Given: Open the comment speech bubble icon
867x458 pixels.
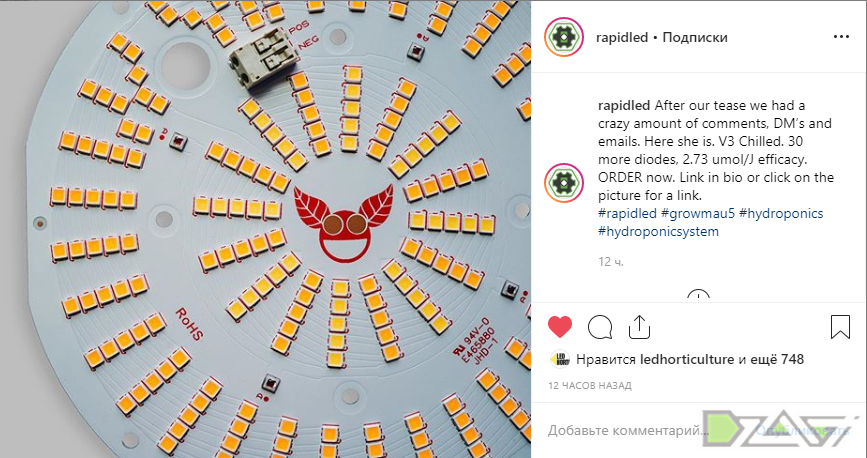Looking at the screenshot, I should click(x=600, y=327).
